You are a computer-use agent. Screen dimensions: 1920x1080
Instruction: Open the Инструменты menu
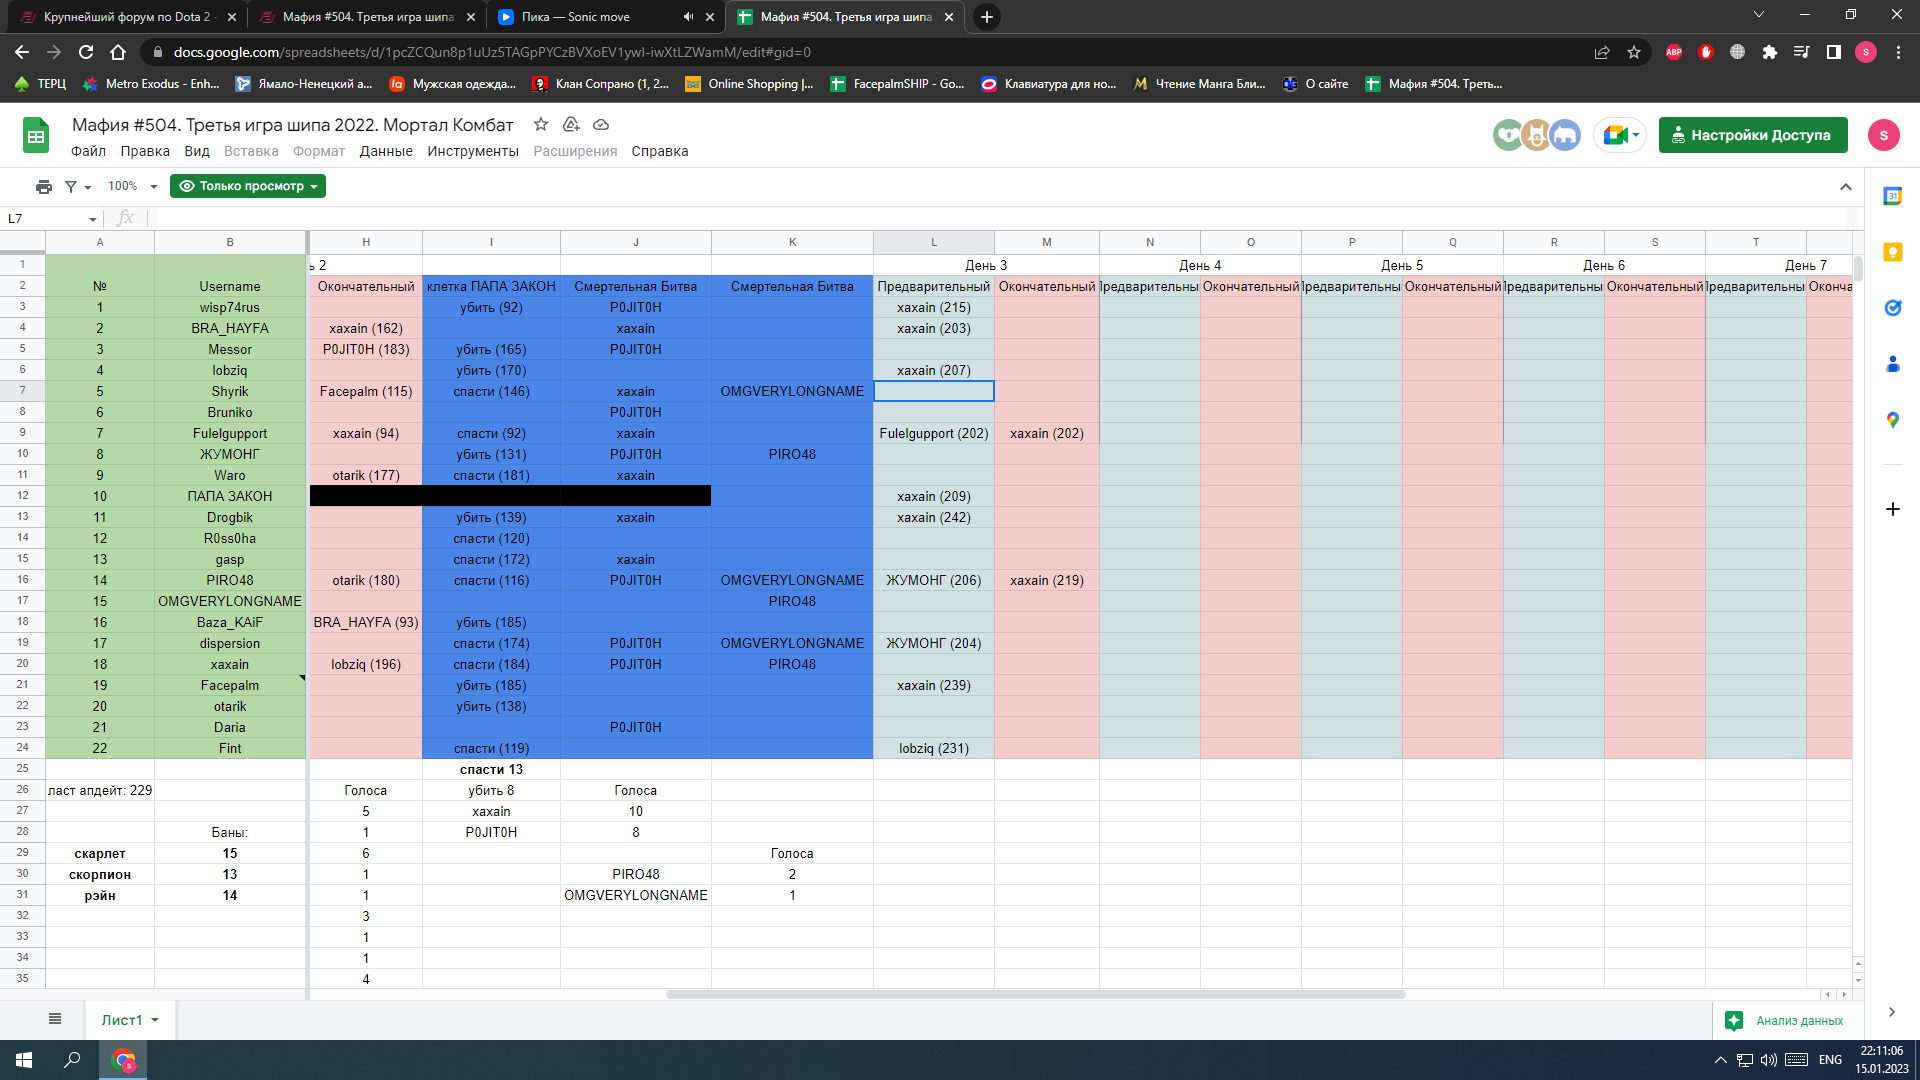tap(472, 151)
